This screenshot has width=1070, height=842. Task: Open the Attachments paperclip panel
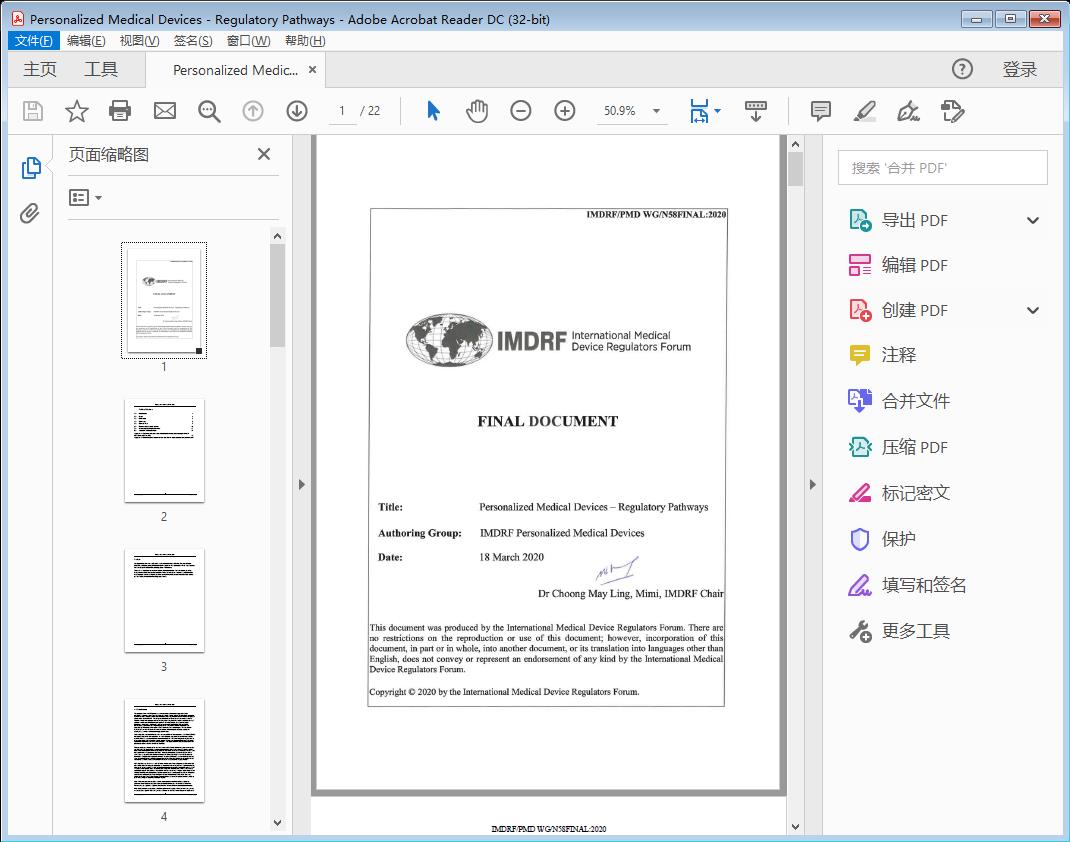point(30,213)
